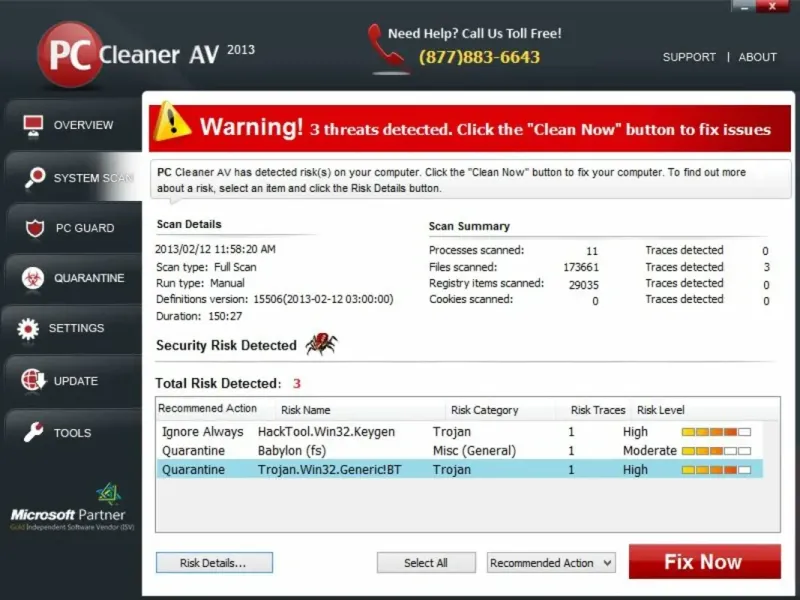Open the Update section
The image size is (800, 600).
(x=73, y=381)
